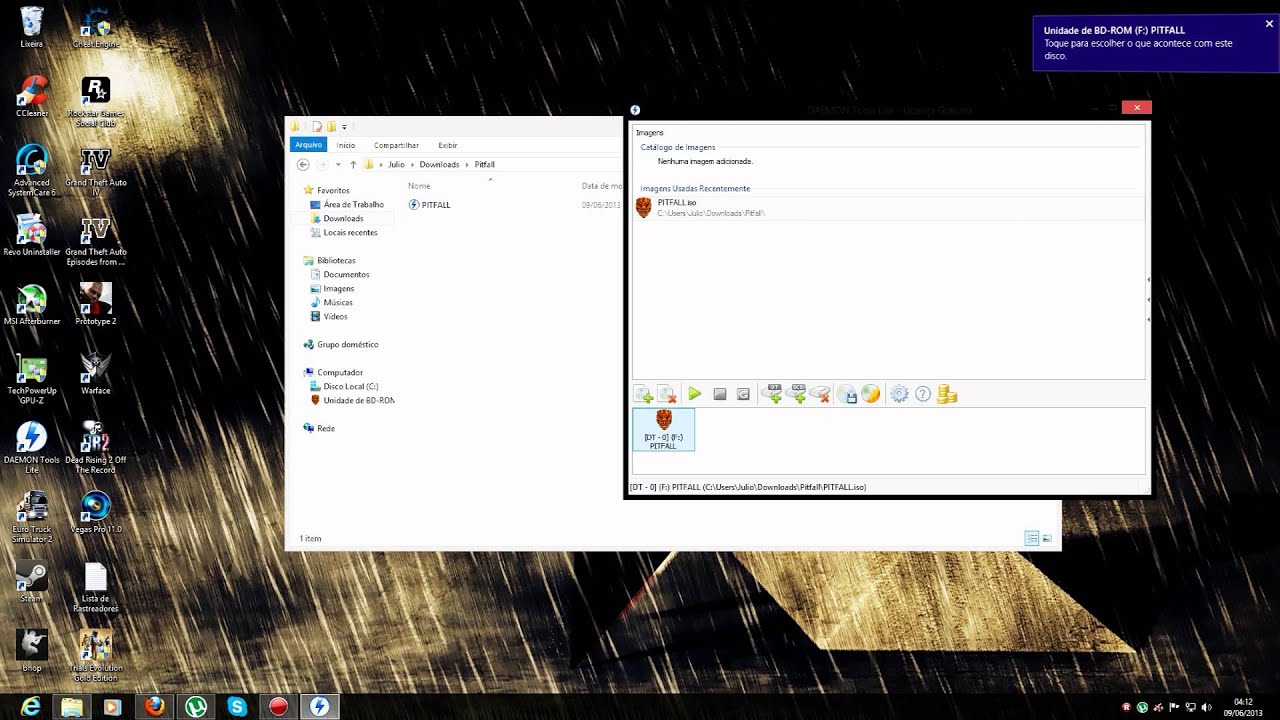Viewport: 1280px width, 720px height.
Task: Sort by the Data de modificação column header
Action: click(602, 186)
